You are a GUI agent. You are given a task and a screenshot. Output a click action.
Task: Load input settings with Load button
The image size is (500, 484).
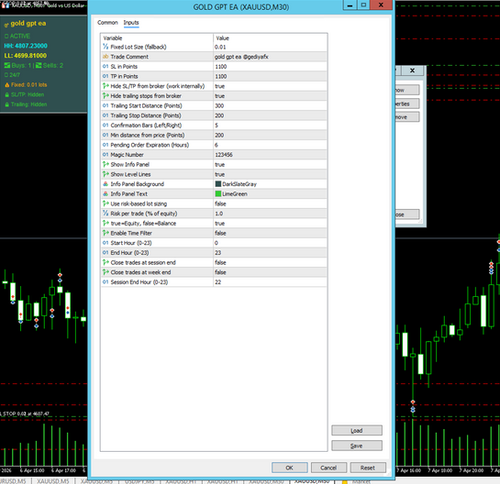[x=357, y=430]
